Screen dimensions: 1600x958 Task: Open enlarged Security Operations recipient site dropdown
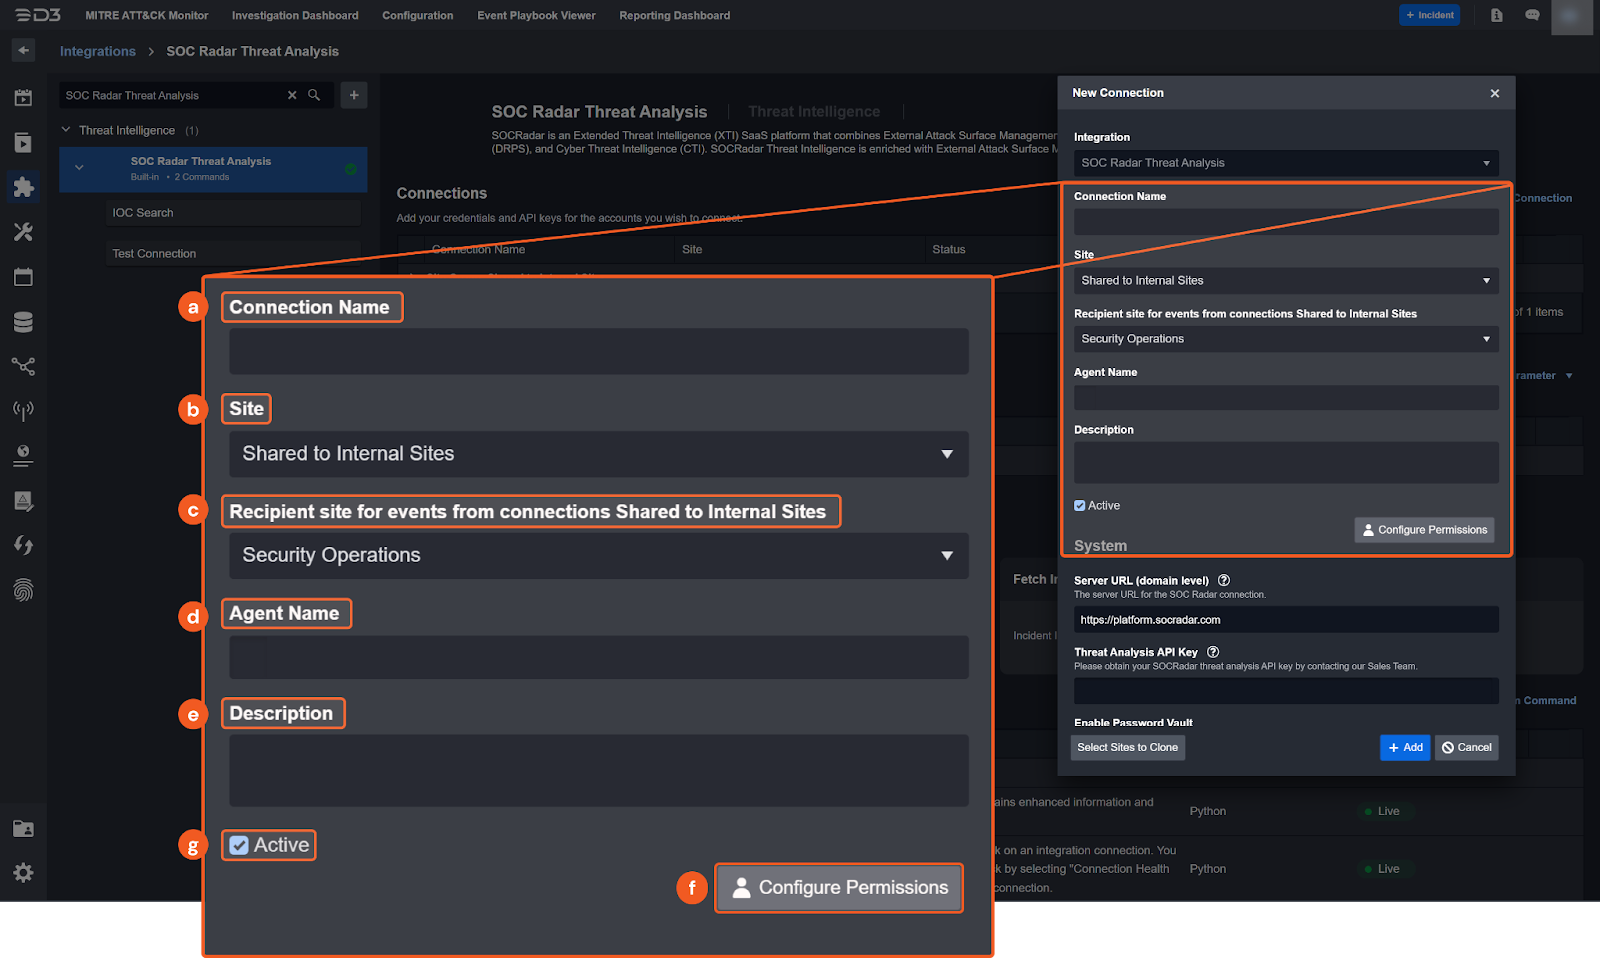(598, 555)
